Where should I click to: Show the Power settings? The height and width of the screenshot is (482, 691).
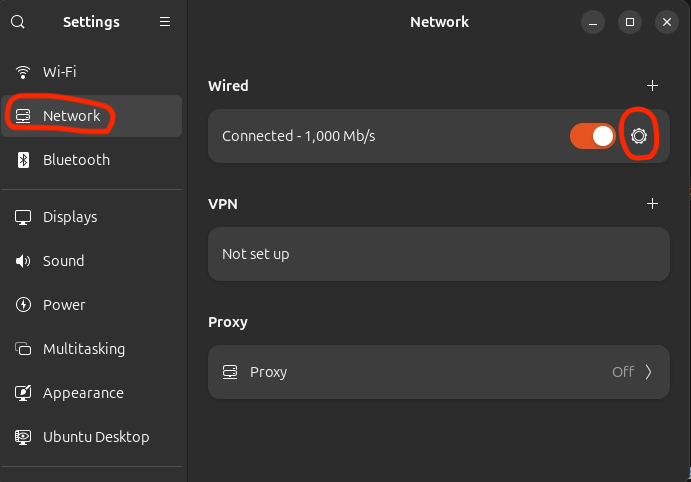[92, 305]
